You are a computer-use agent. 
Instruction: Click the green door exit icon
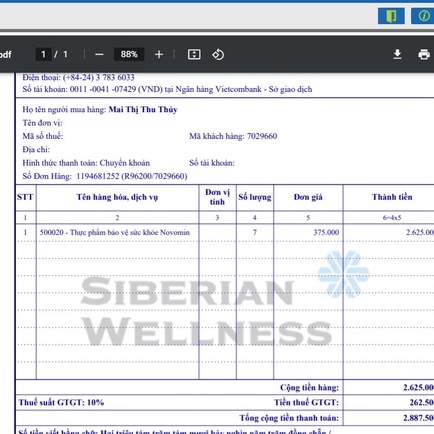tap(391, 16)
